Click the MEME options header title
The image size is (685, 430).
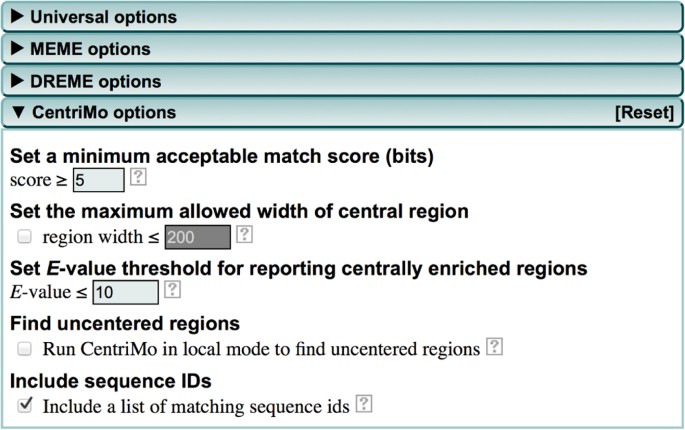[x=90, y=49]
